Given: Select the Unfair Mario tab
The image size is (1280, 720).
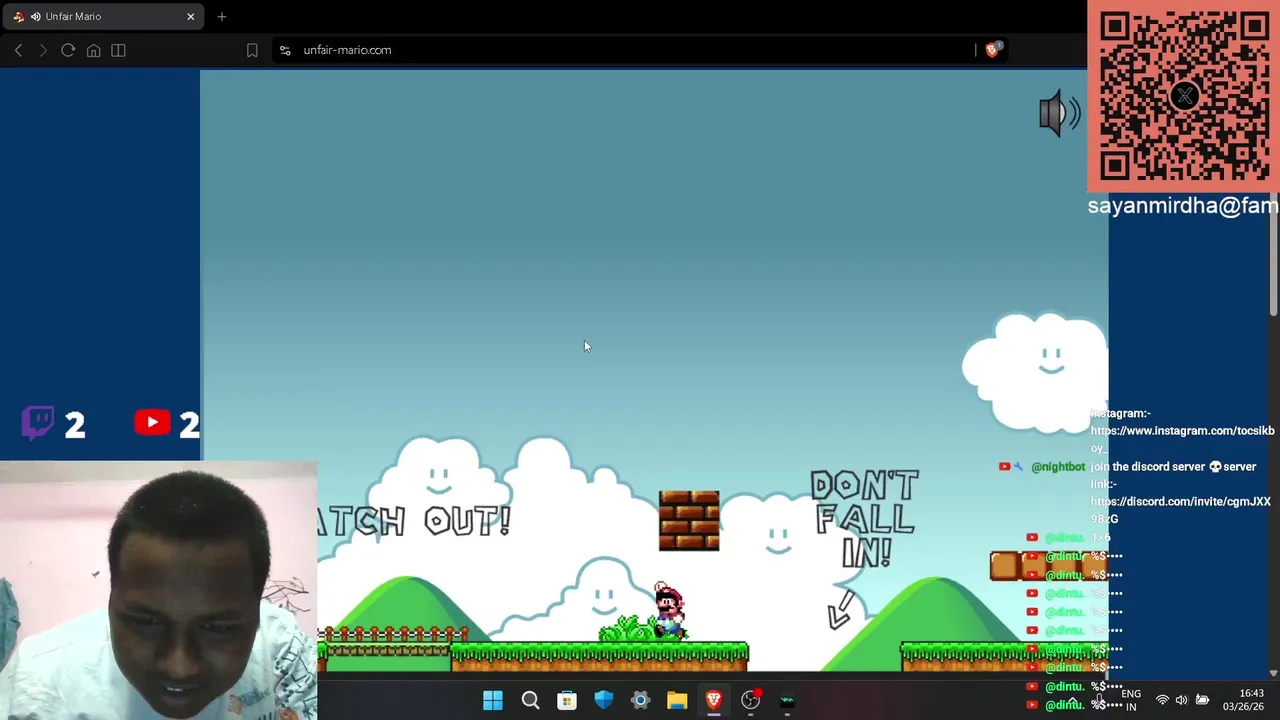Looking at the screenshot, I should [102, 17].
